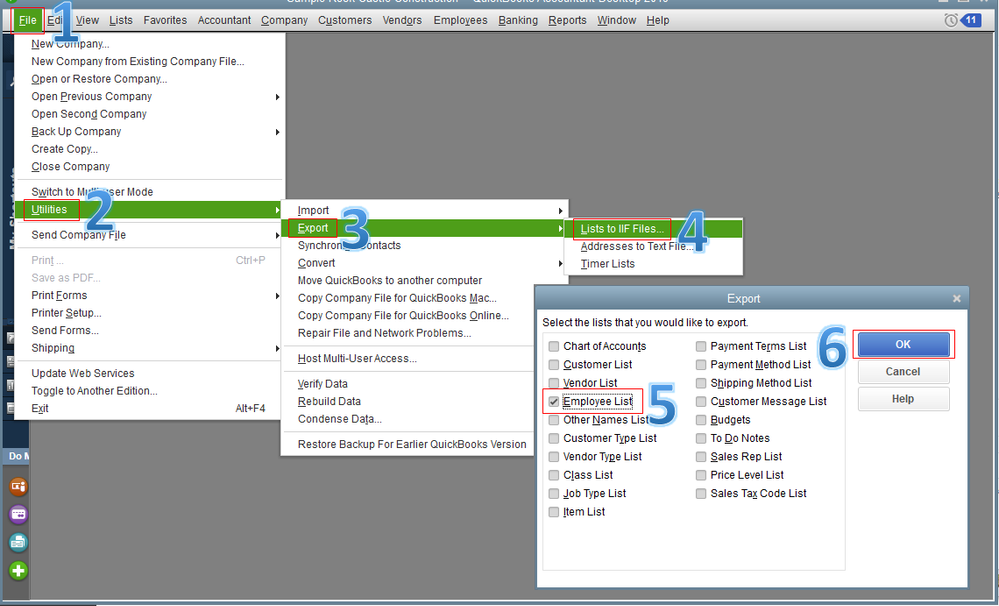Viewport: 999px width, 606px height.
Task: Check the Budgets checkbox
Action: (x=701, y=420)
